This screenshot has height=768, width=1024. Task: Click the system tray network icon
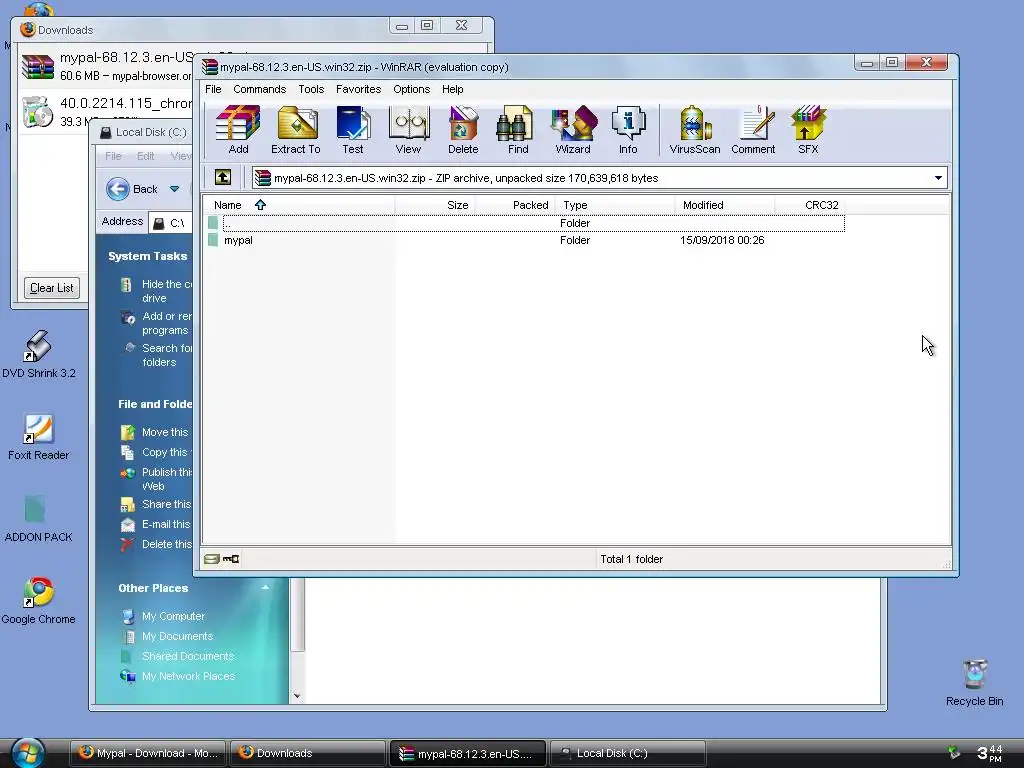(954, 753)
